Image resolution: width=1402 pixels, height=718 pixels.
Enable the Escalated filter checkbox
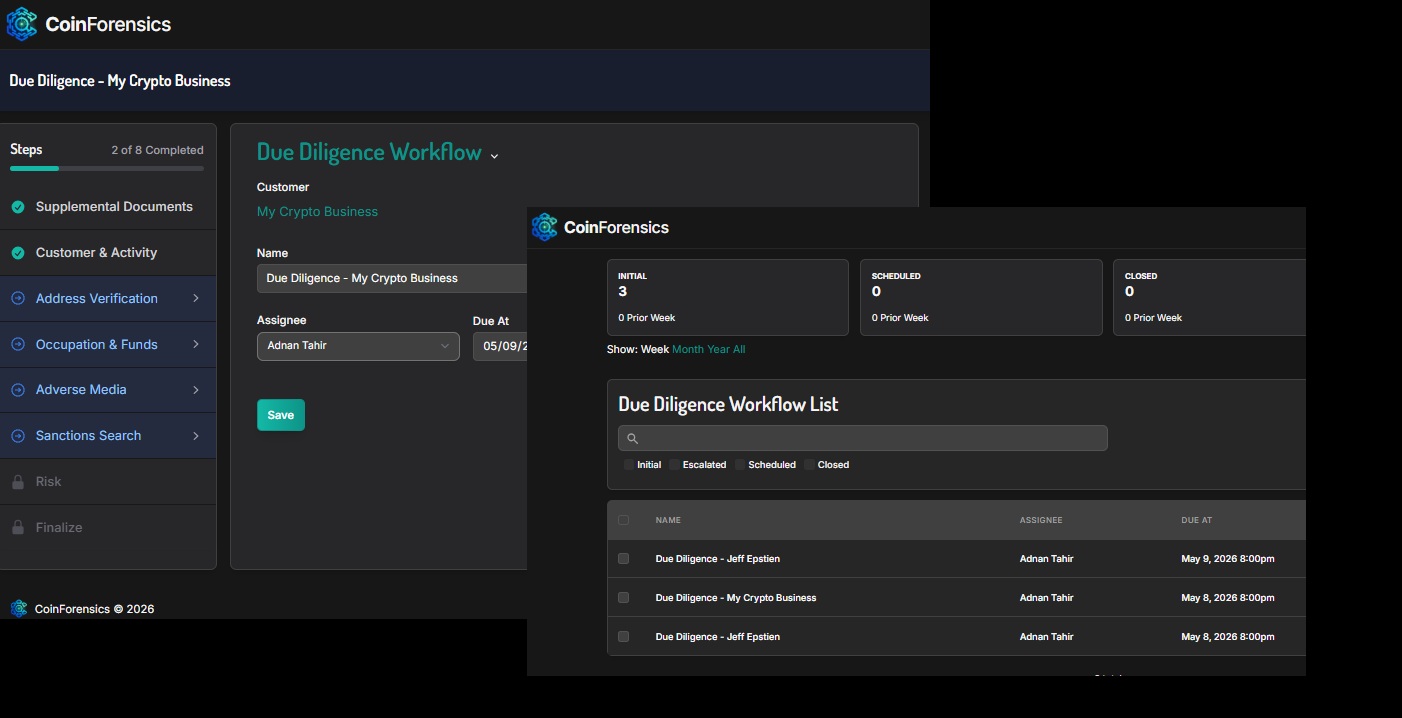click(675, 465)
